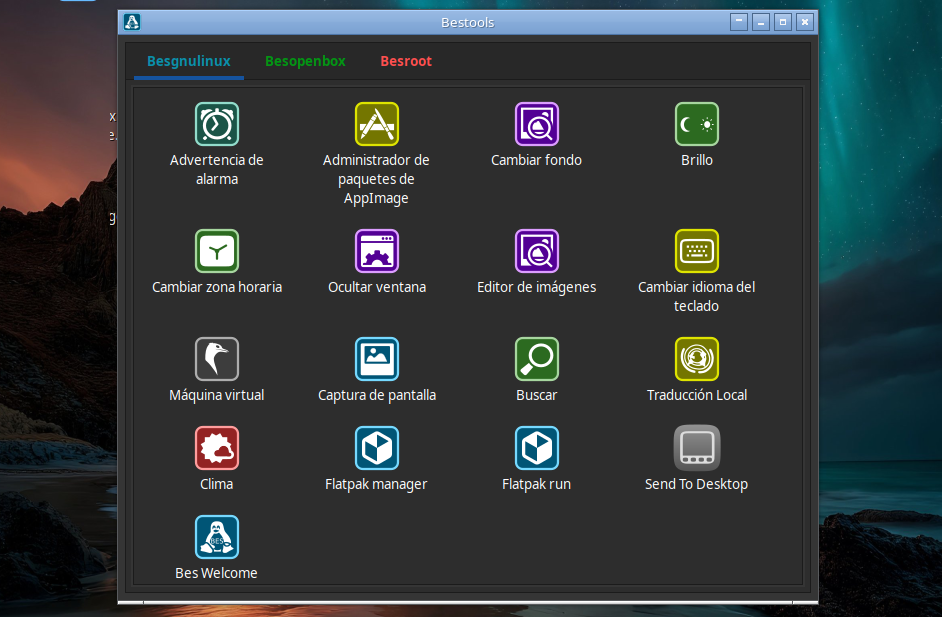The height and width of the screenshot is (617, 942).
Task: Start the Máquina virtual icon
Action: tap(217, 359)
